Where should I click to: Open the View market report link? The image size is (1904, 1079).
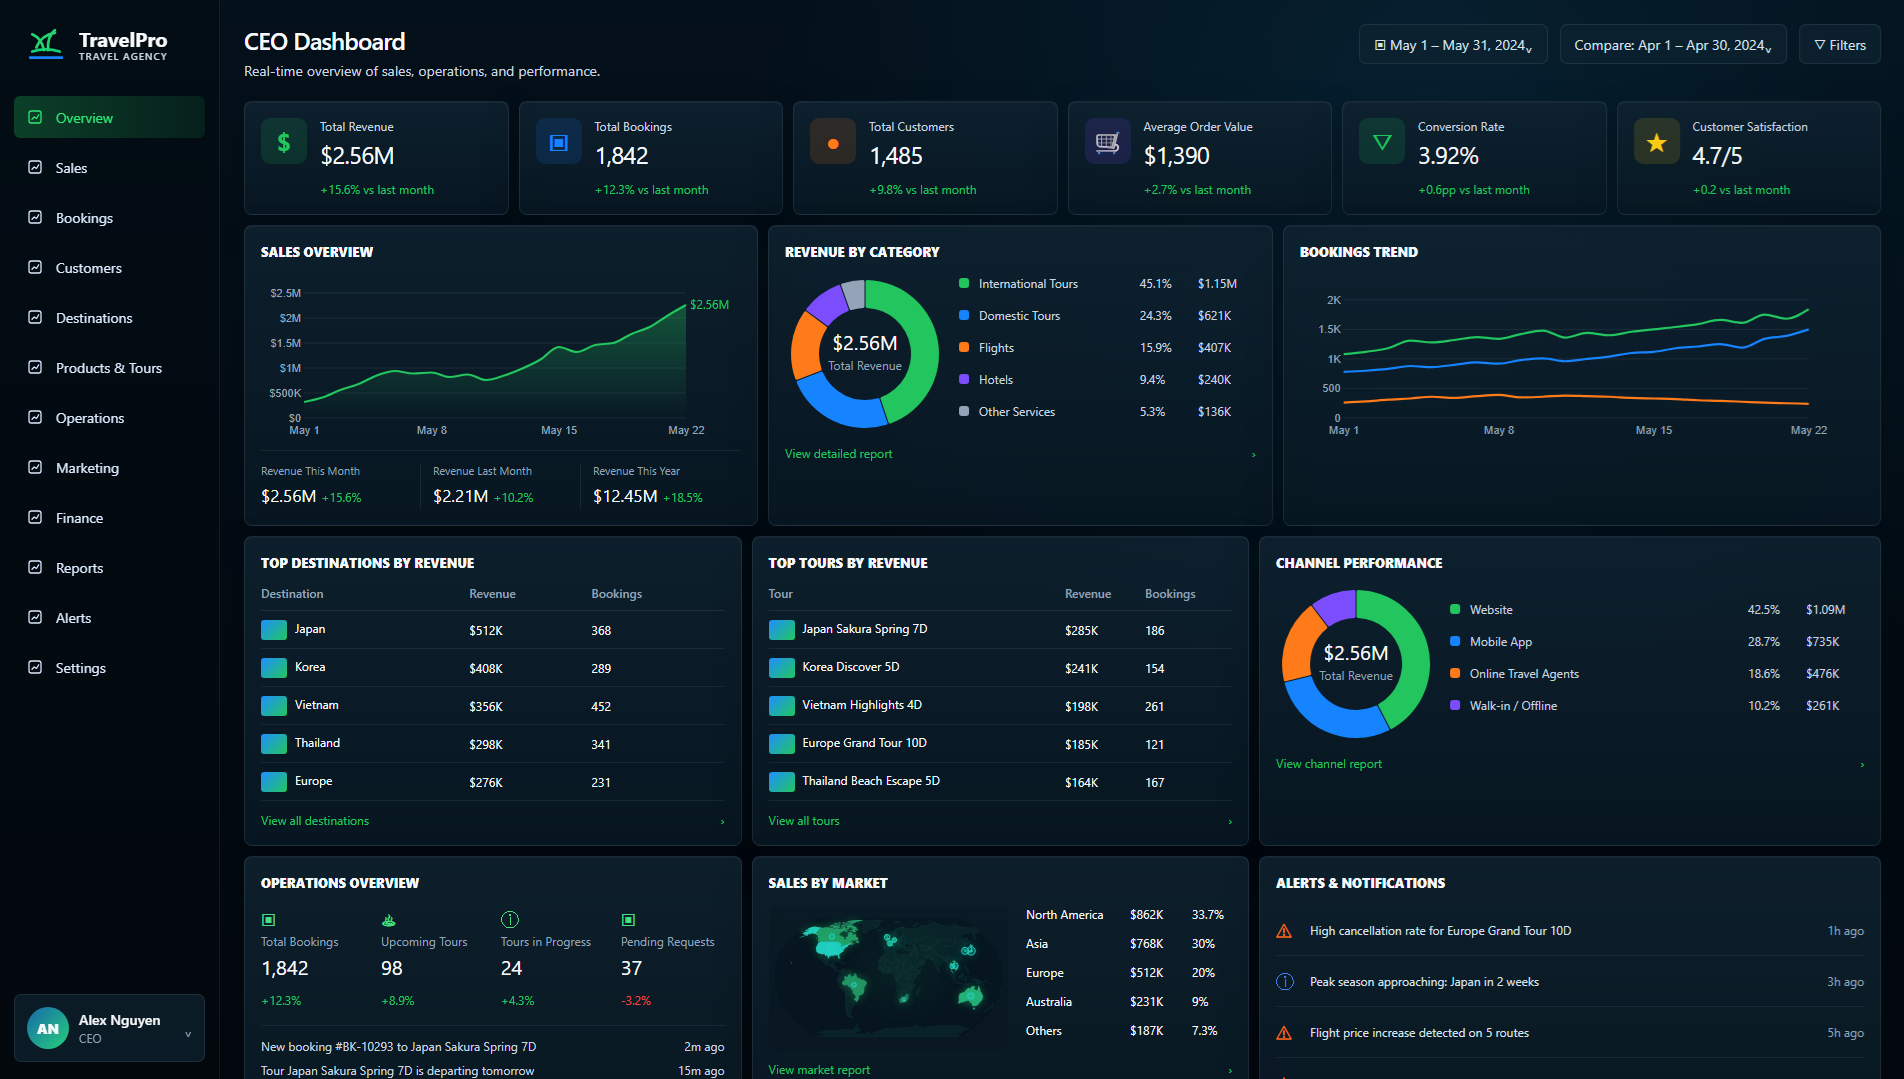pos(819,1070)
